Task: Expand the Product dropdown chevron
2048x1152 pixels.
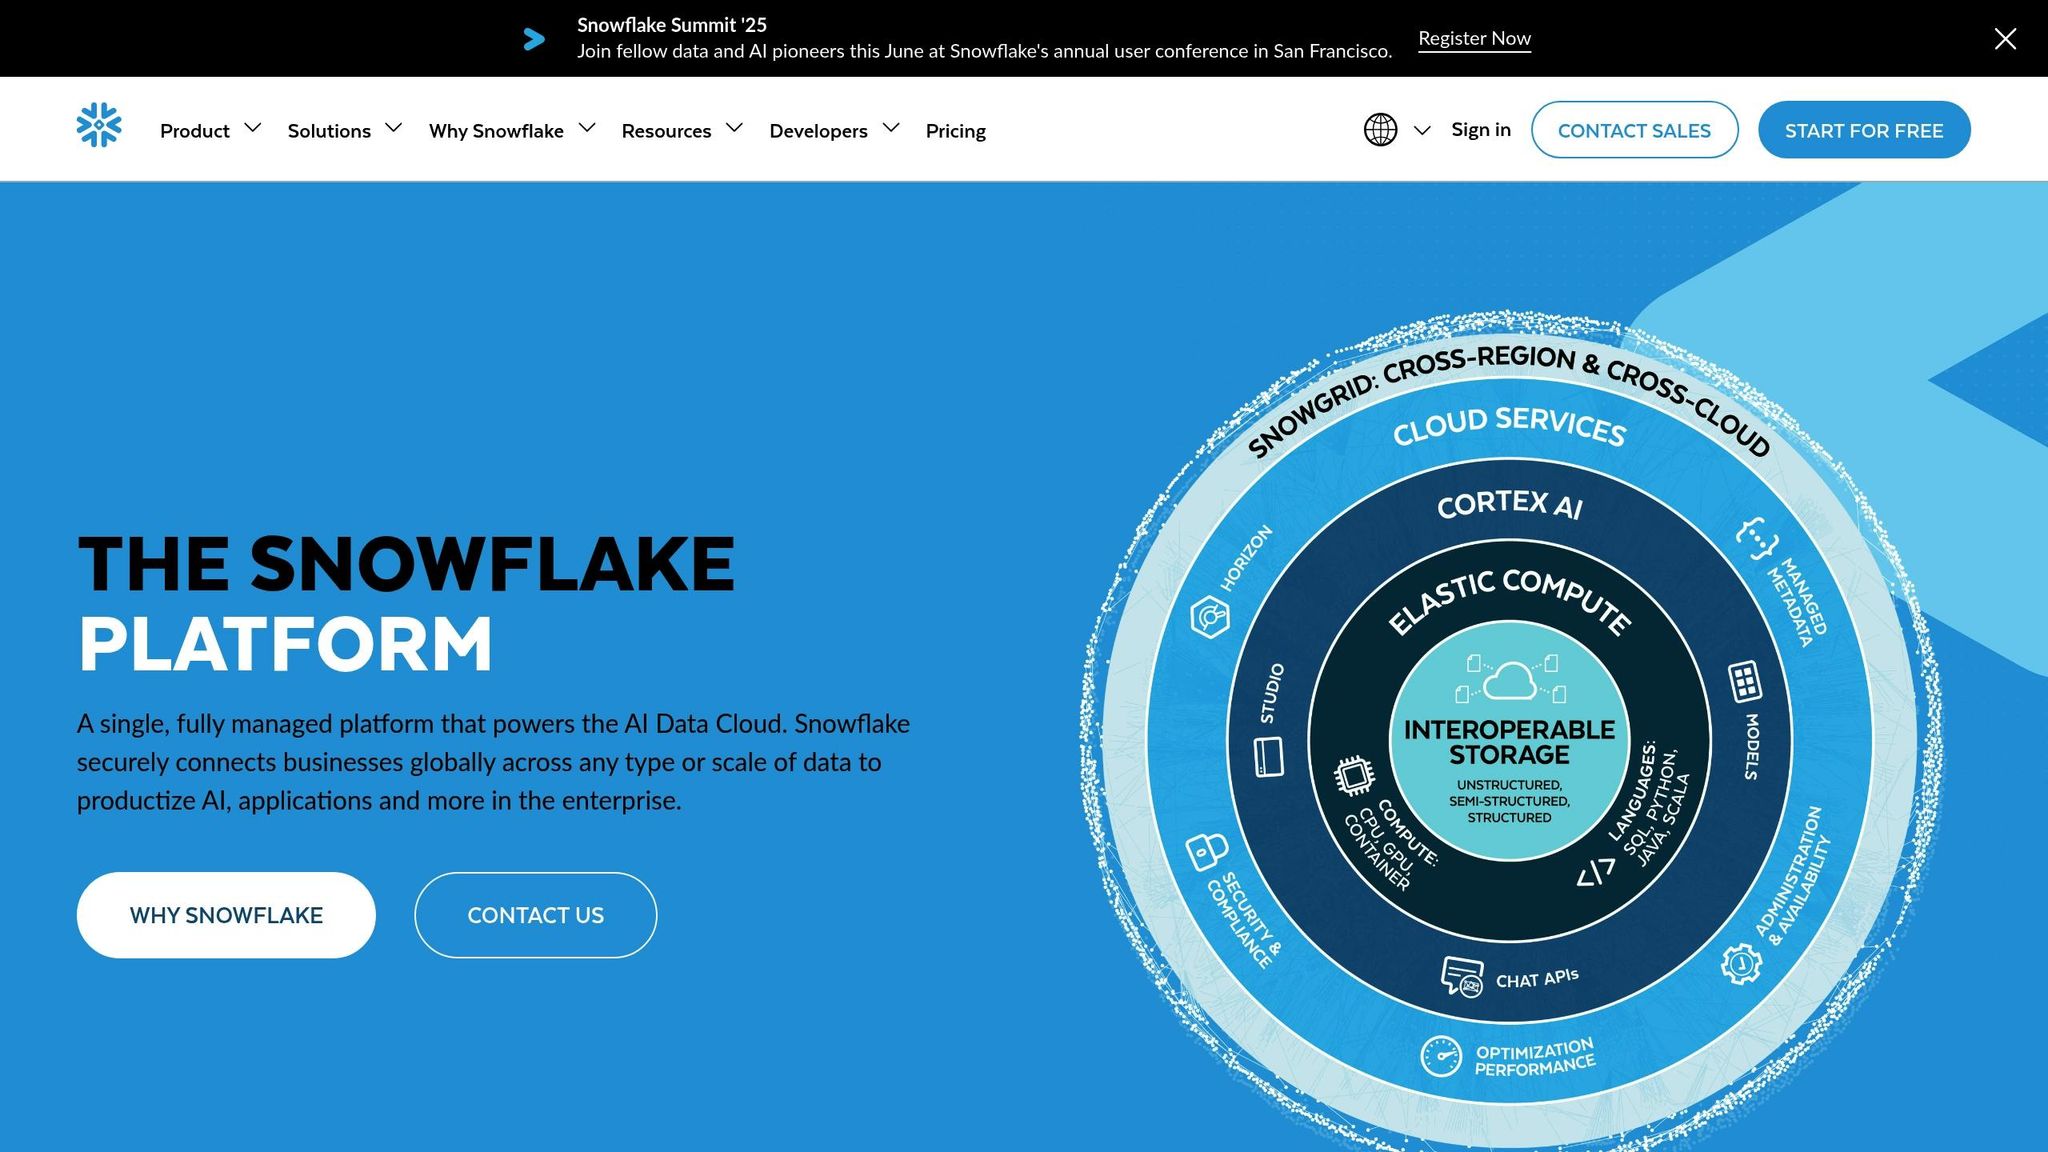Action: click(x=253, y=128)
